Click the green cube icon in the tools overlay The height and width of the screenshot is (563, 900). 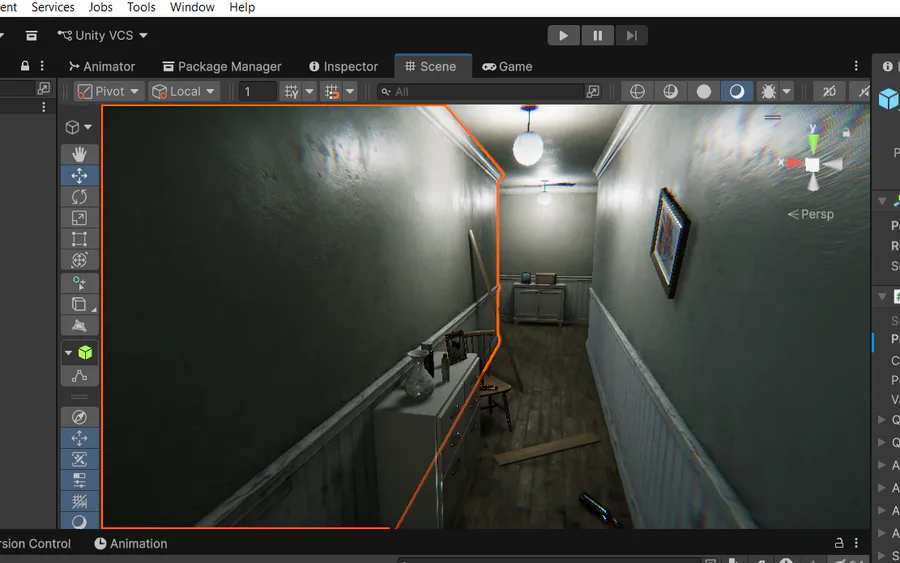85,352
